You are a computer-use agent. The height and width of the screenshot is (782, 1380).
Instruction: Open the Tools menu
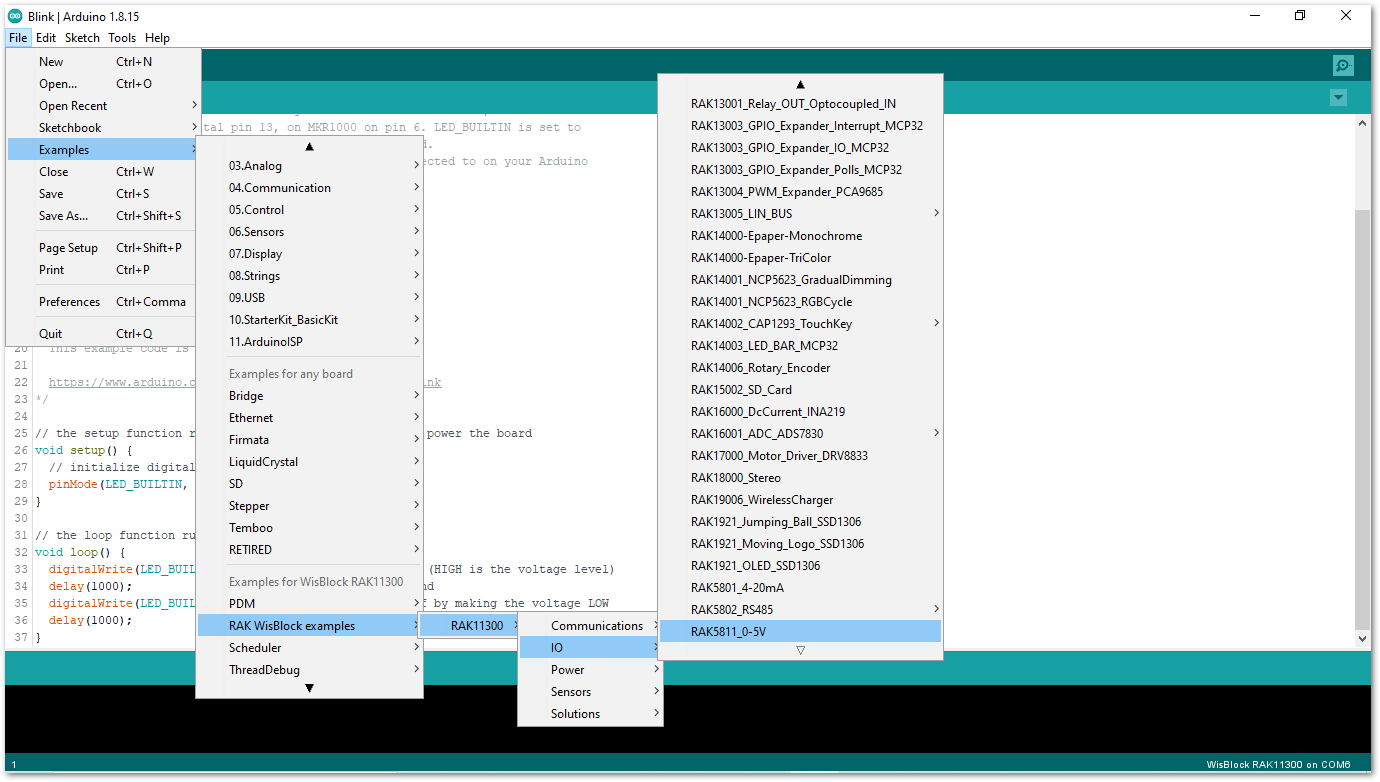pos(122,38)
